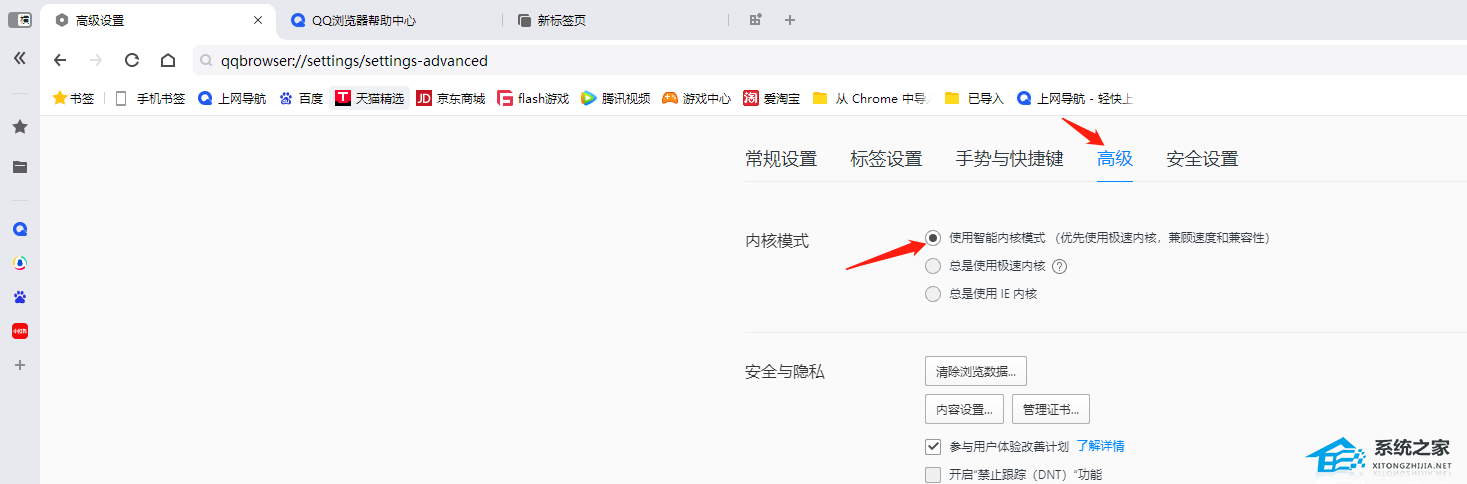Select 使用智能内核模式 radio button
The height and width of the screenshot is (484, 1467).
pos(933,238)
